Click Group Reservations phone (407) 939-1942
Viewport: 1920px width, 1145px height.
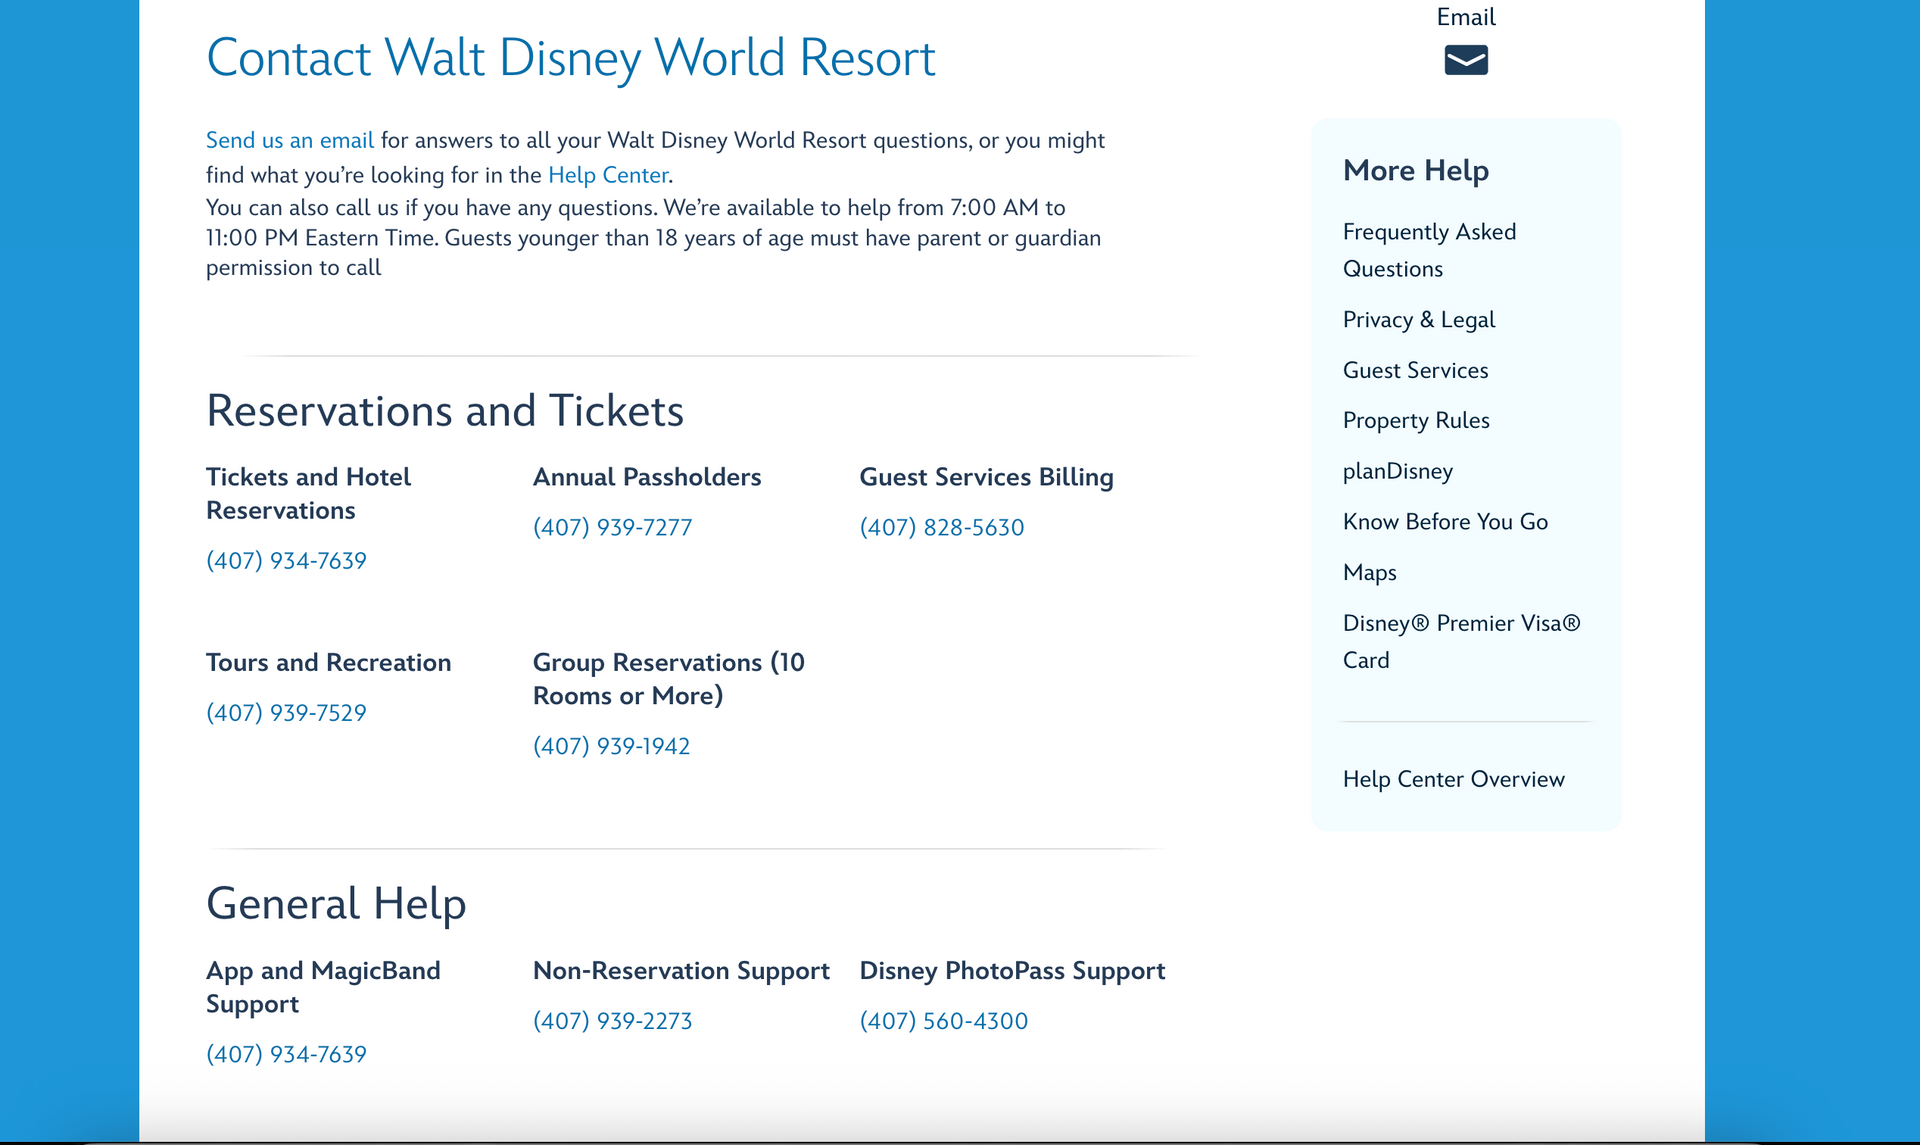tap(611, 746)
